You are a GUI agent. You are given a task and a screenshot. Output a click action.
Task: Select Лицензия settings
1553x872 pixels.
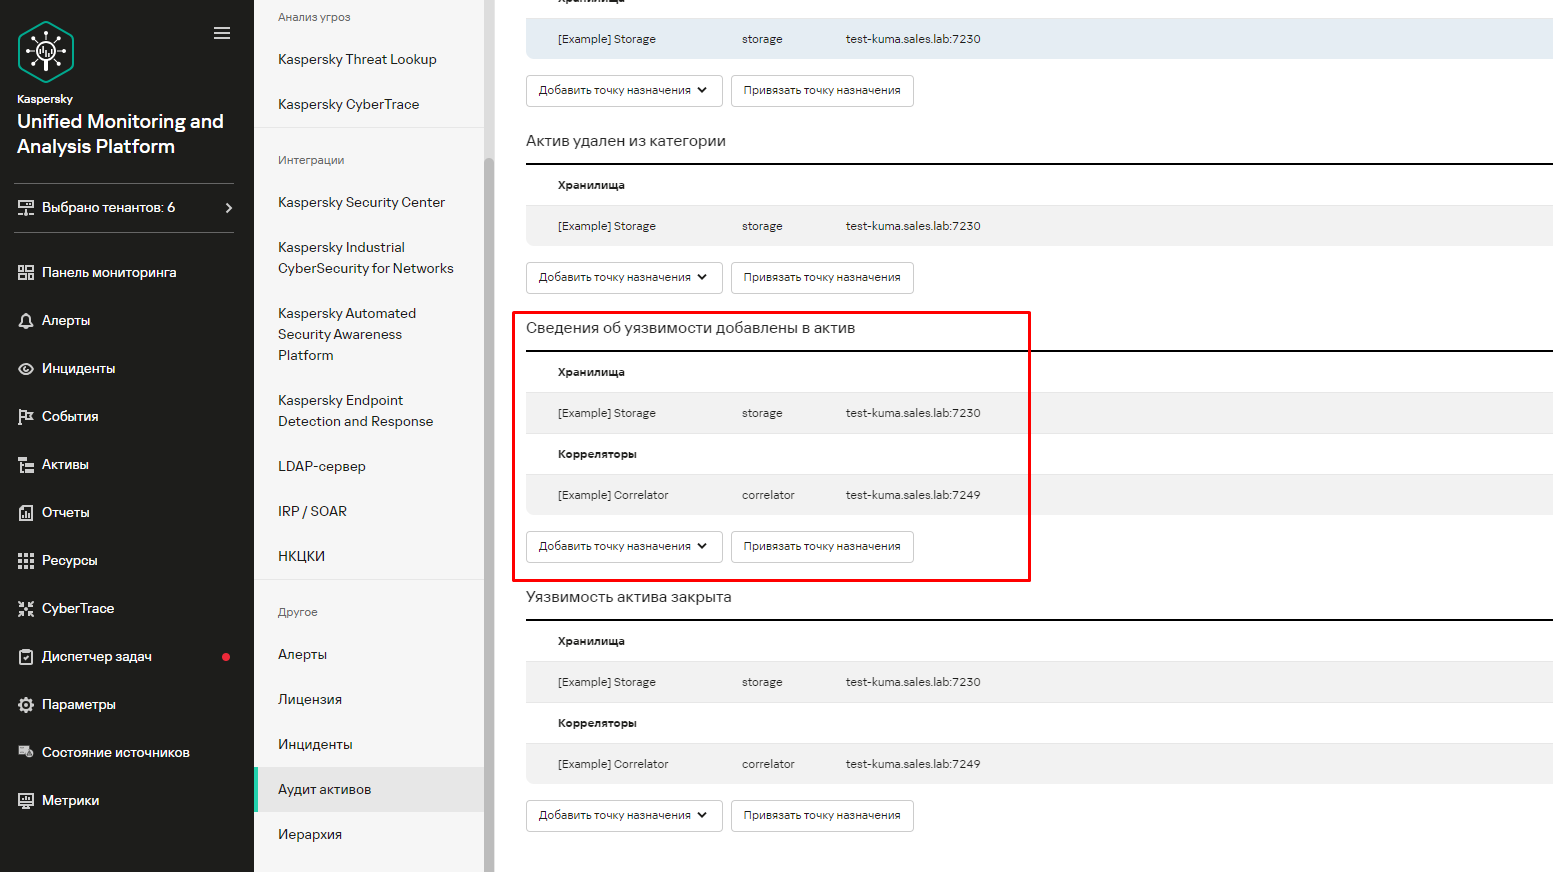tap(310, 699)
